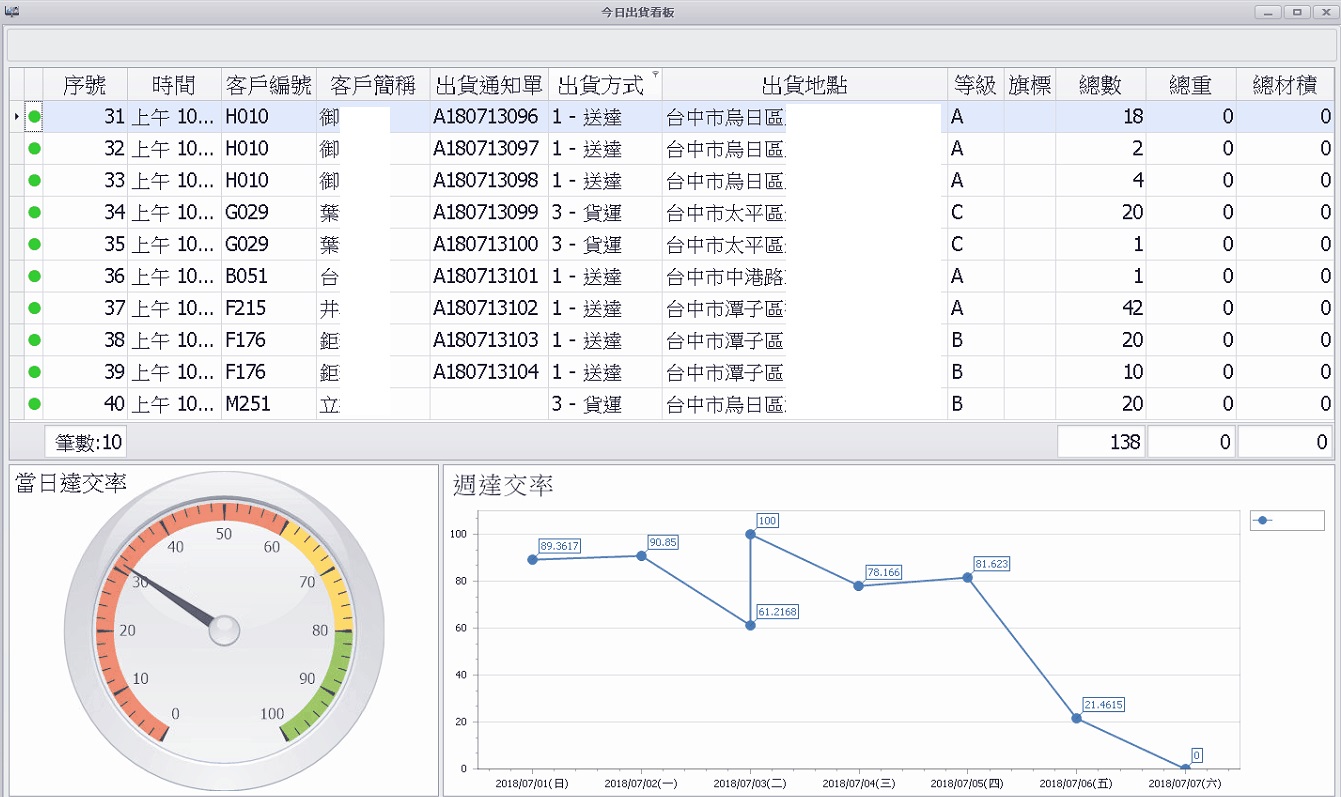The width and height of the screenshot is (1341, 797).
Task: Open the filter on the 出貨方式 column header
Action: coord(655,75)
